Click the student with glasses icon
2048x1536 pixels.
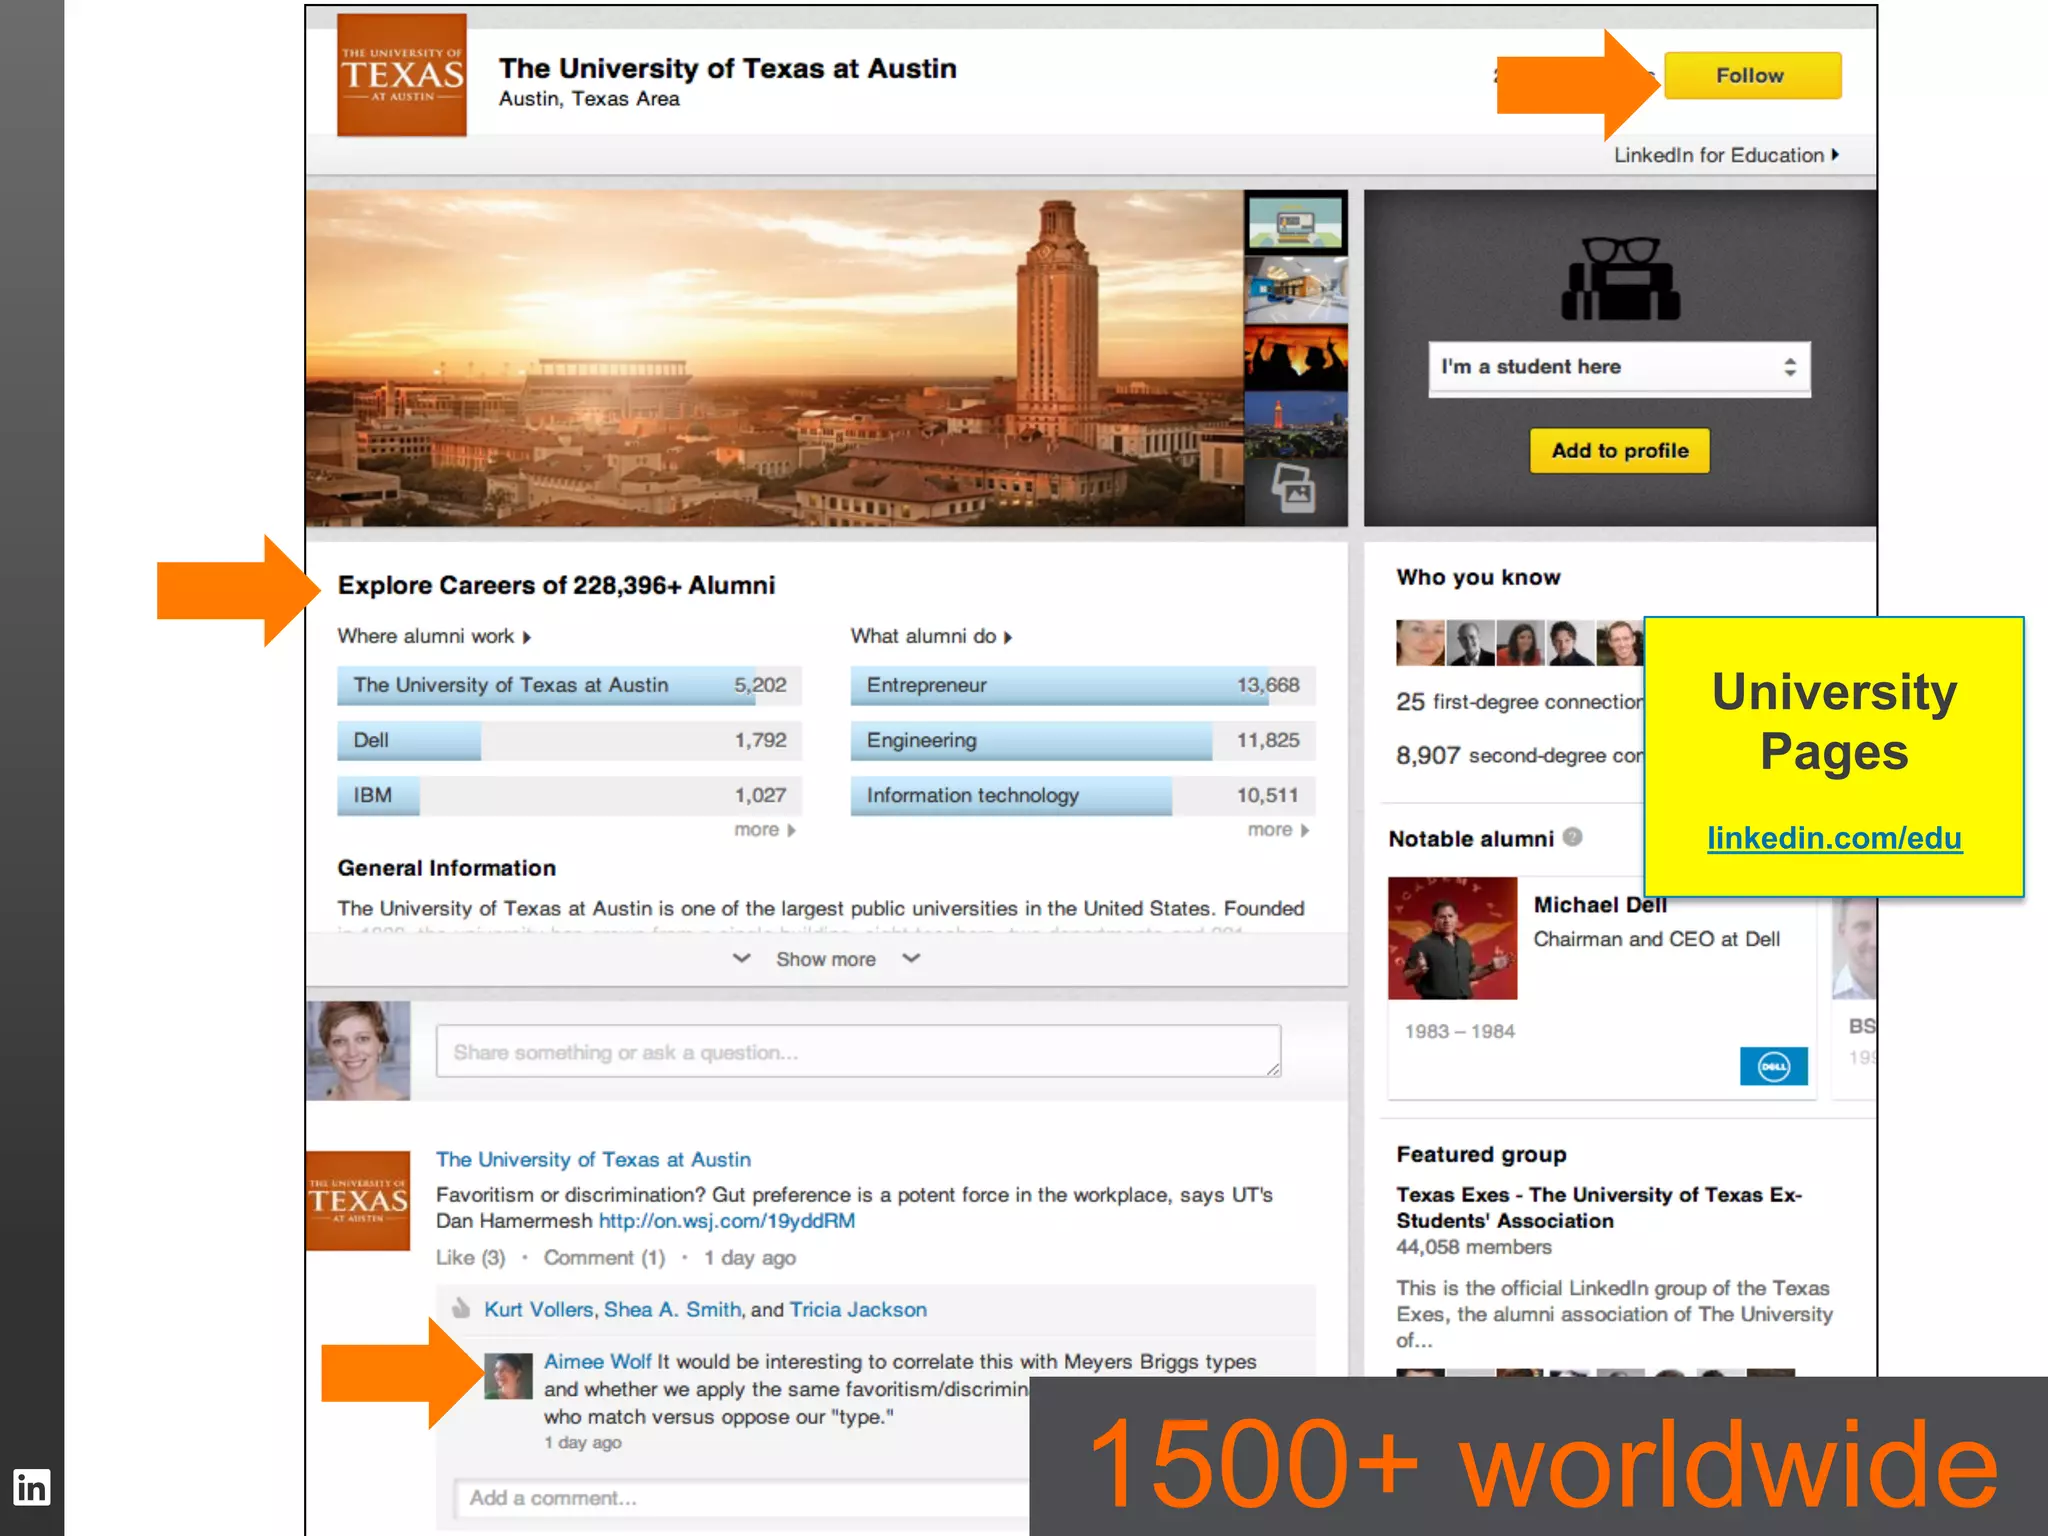click(x=1621, y=278)
